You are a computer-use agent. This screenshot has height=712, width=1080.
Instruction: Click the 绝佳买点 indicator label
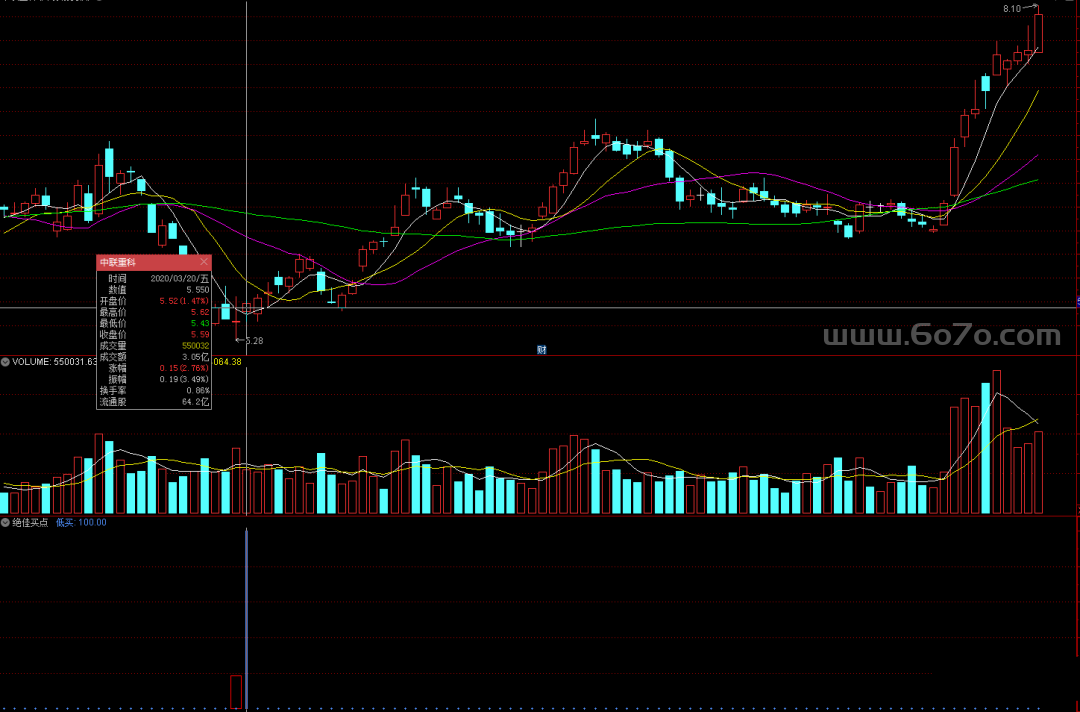tap(29, 522)
